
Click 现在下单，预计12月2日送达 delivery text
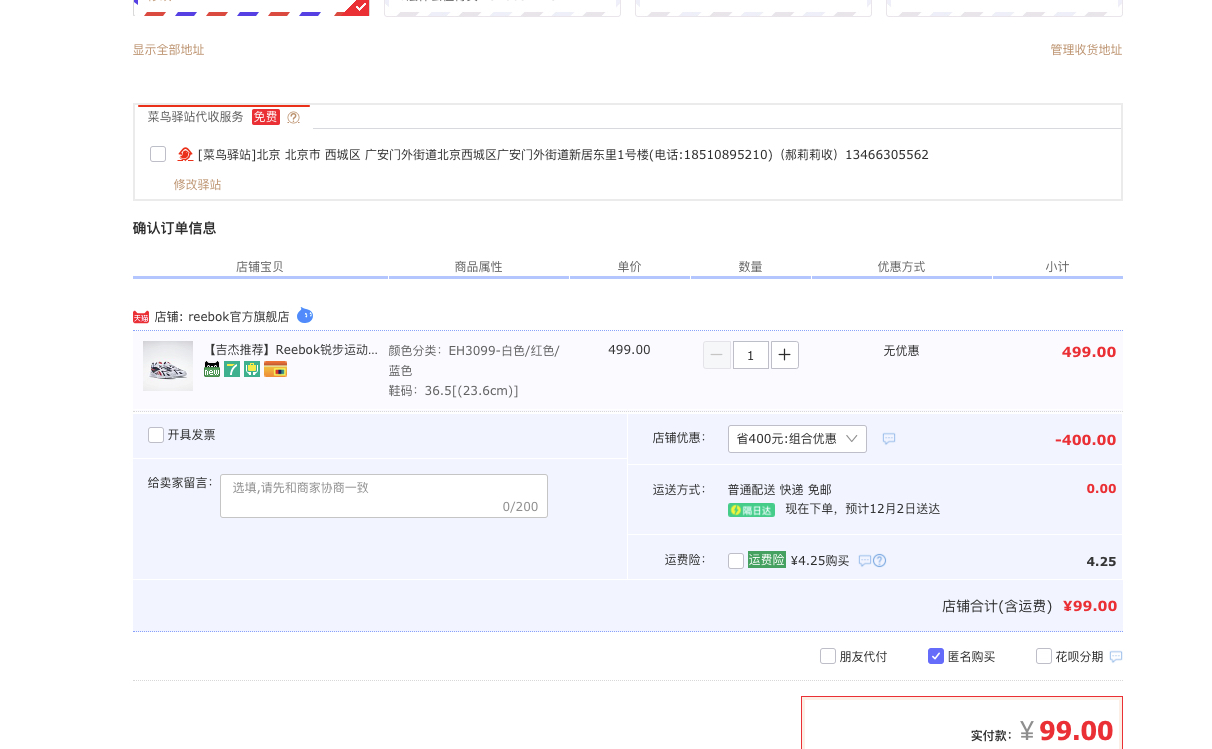click(x=862, y=509)
